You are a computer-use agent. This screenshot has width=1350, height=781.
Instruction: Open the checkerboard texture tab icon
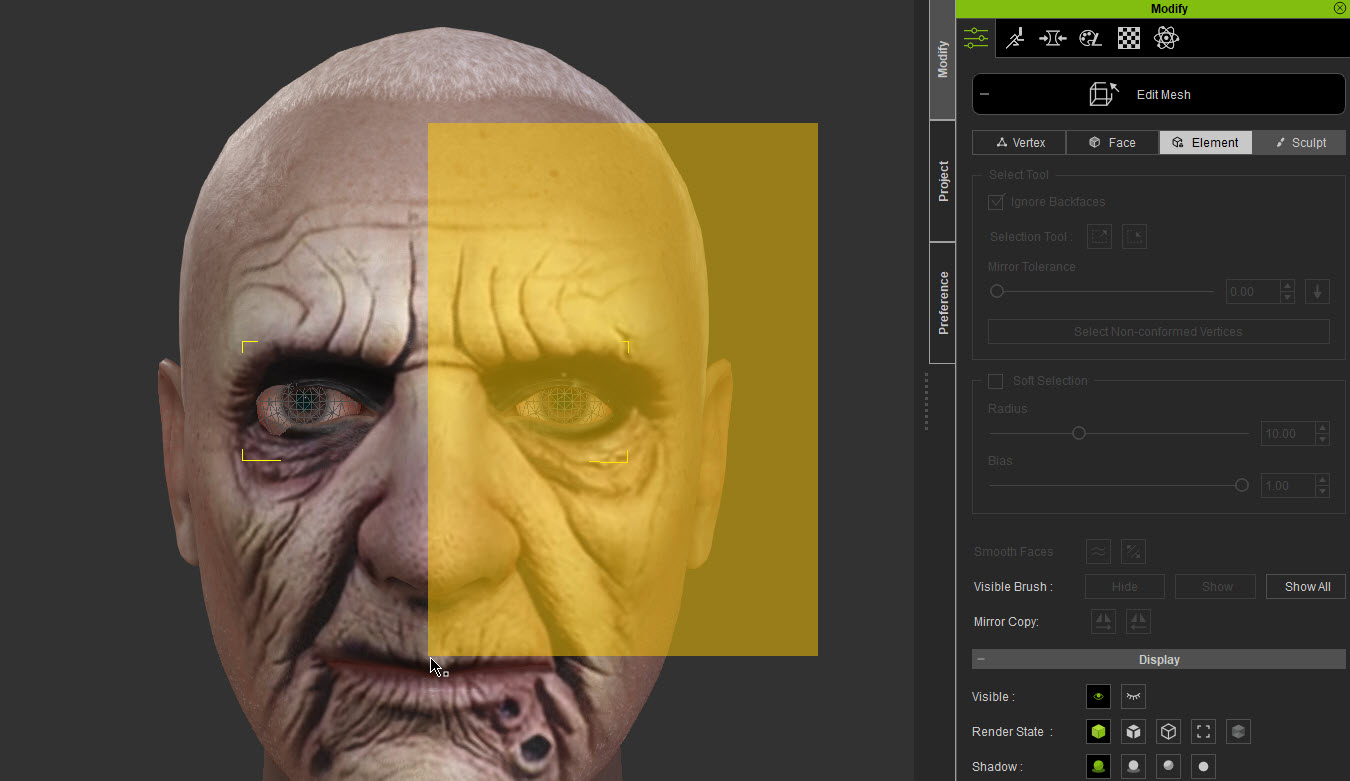[x=1128, y=38]
